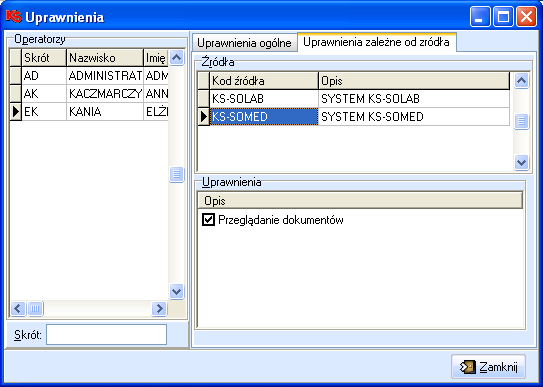Screen dimensions: 543x387
Task: Click the KS application logo in title bar
Action: point(14,16)
